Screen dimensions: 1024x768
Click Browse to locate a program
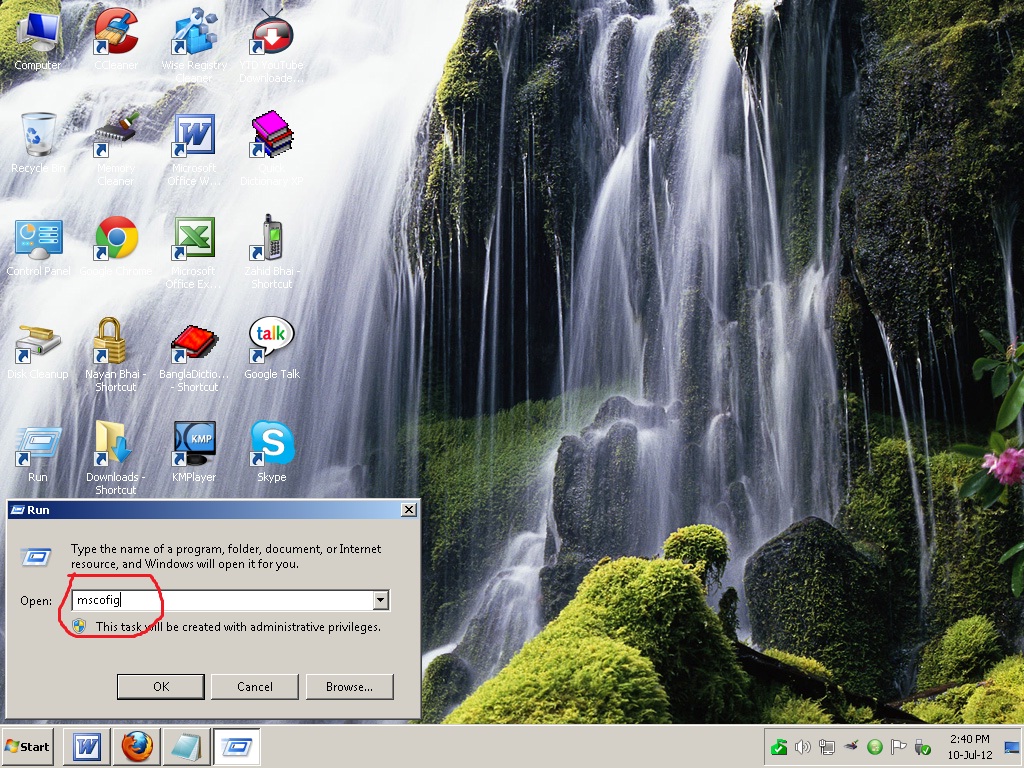coord(349,687)
